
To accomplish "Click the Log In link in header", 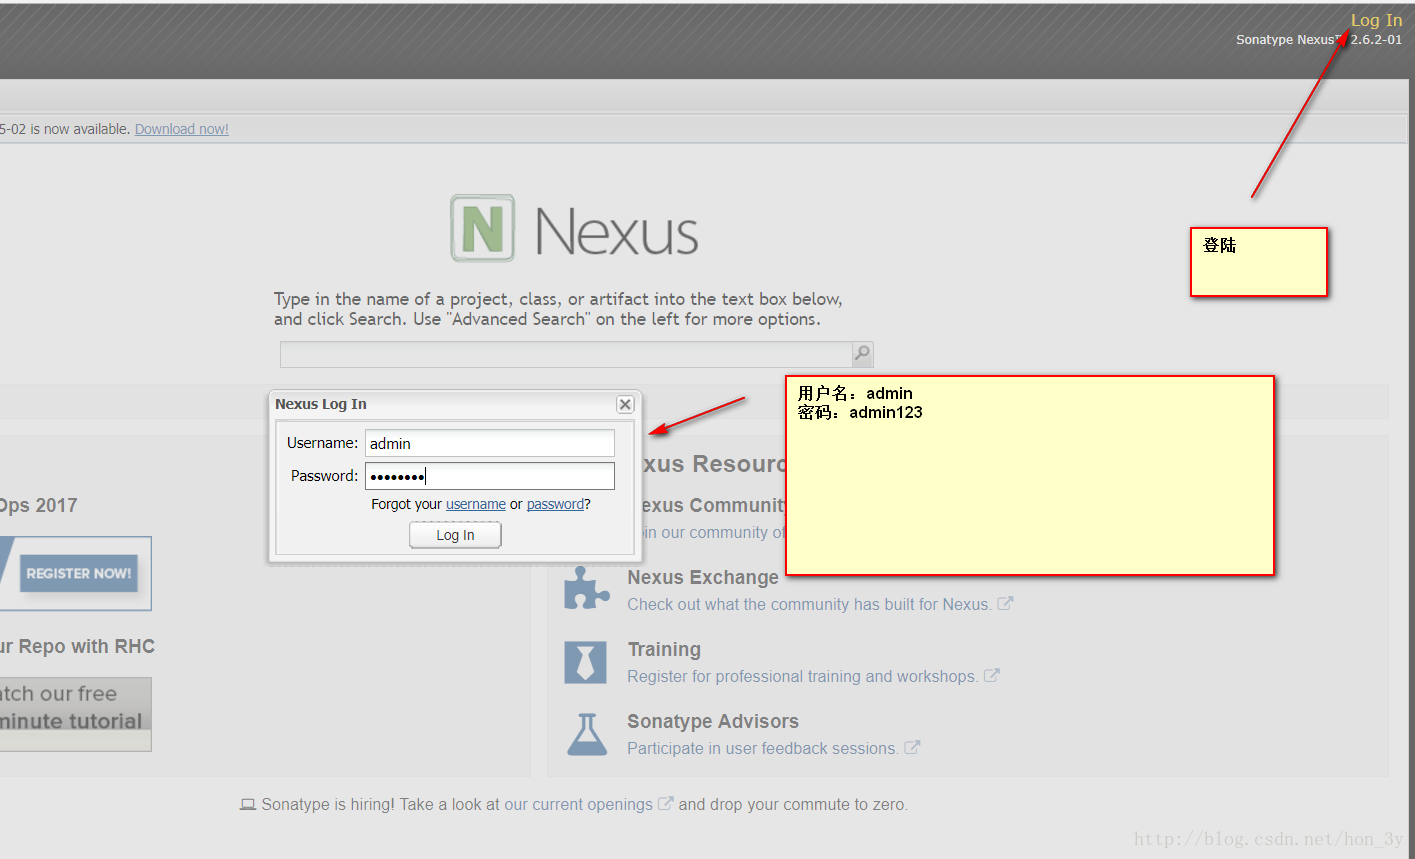I will click(x=1376, y=20).
